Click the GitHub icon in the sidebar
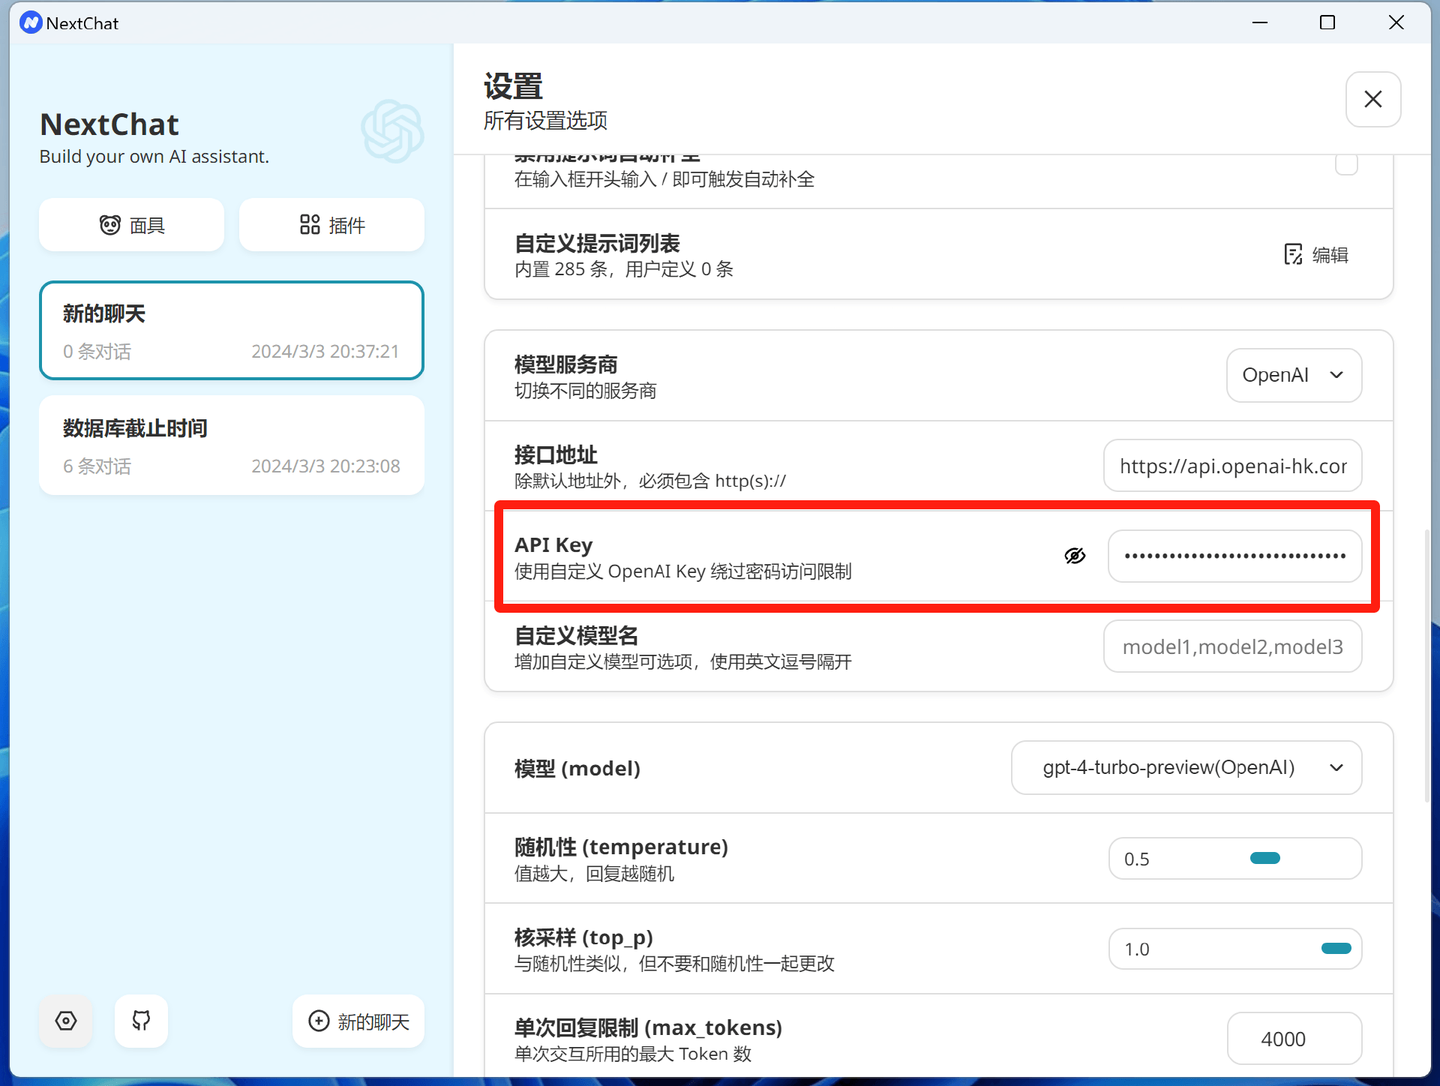 pos(141,1021)
